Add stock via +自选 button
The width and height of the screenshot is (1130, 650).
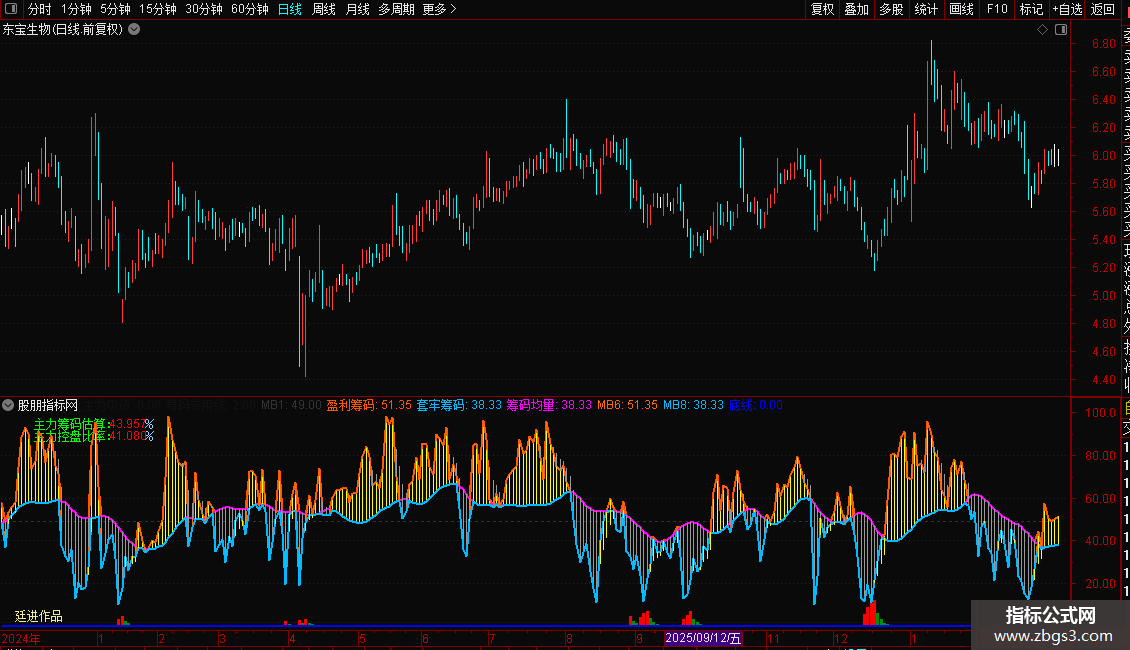(x=1067, y=9)
